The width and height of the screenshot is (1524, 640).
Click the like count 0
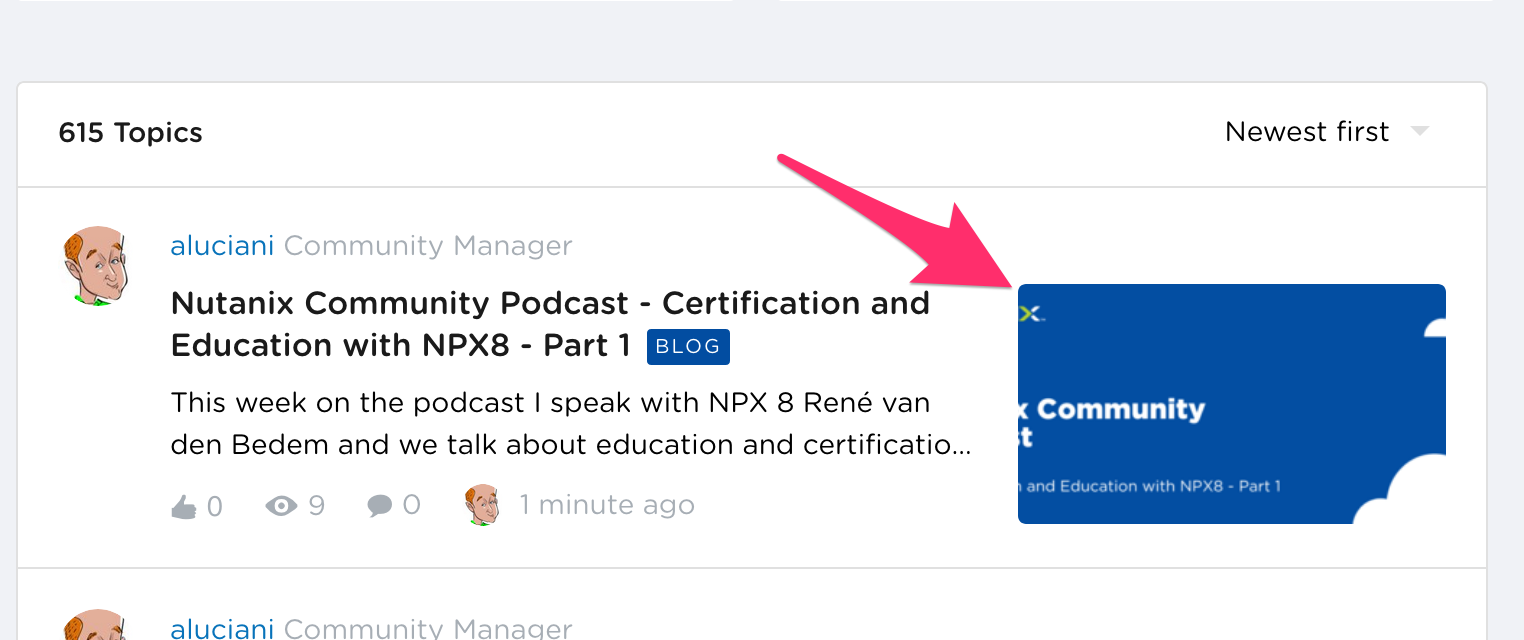click(214, 507)
